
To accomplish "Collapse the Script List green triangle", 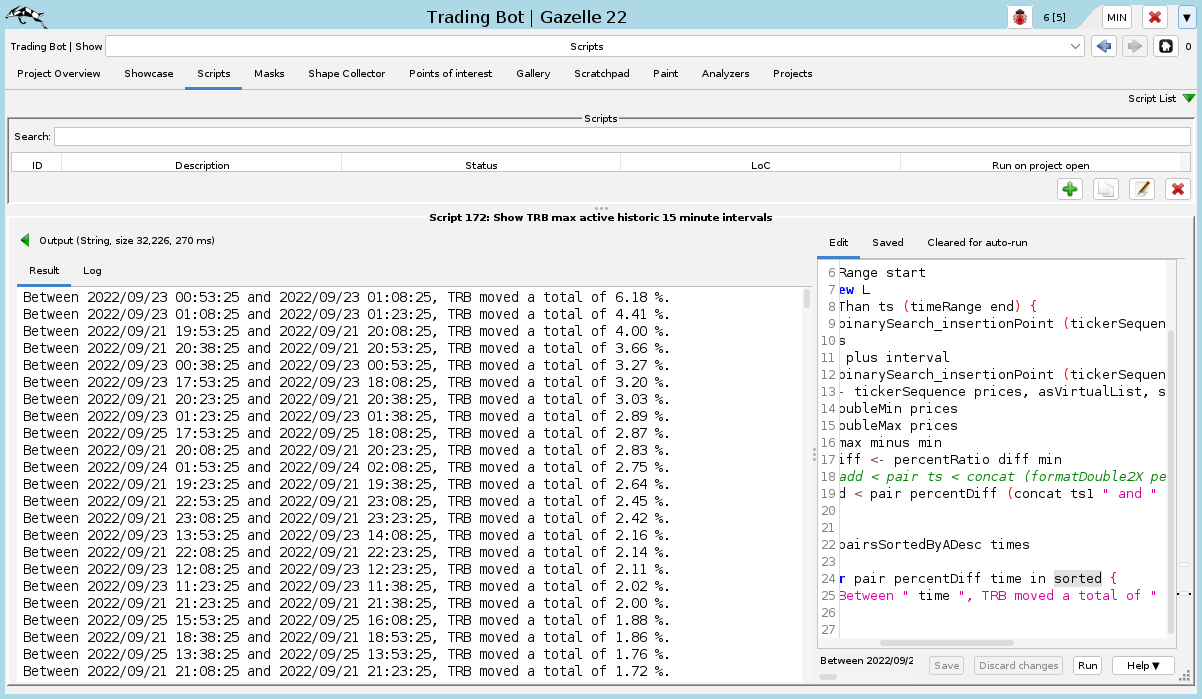I will coord(1188,98).
